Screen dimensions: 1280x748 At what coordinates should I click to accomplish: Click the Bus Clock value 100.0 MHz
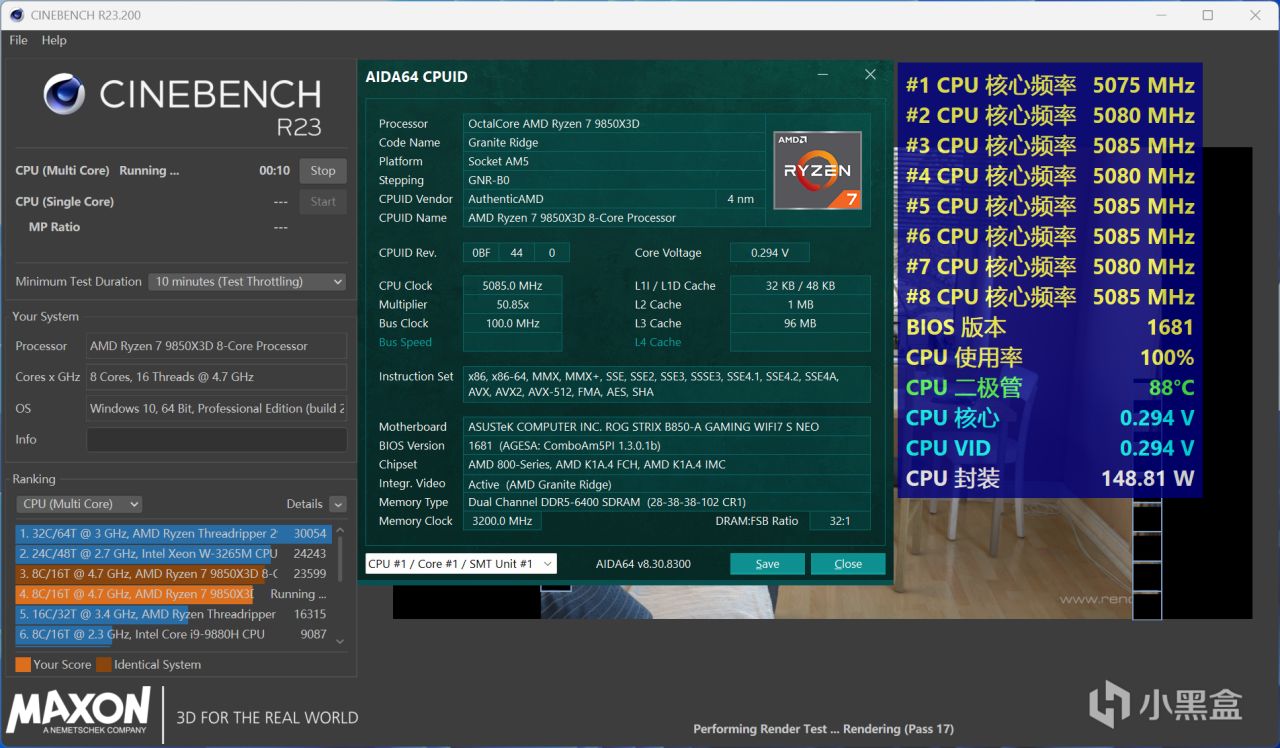coord(513,324)
